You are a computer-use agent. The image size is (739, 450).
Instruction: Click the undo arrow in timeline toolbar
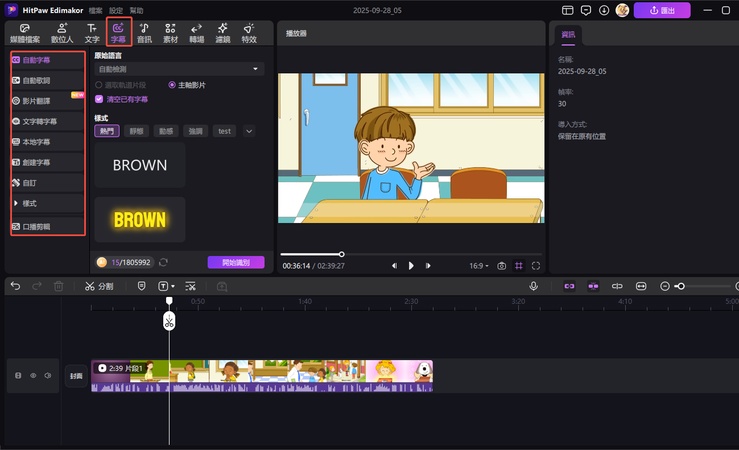(15, 286)
